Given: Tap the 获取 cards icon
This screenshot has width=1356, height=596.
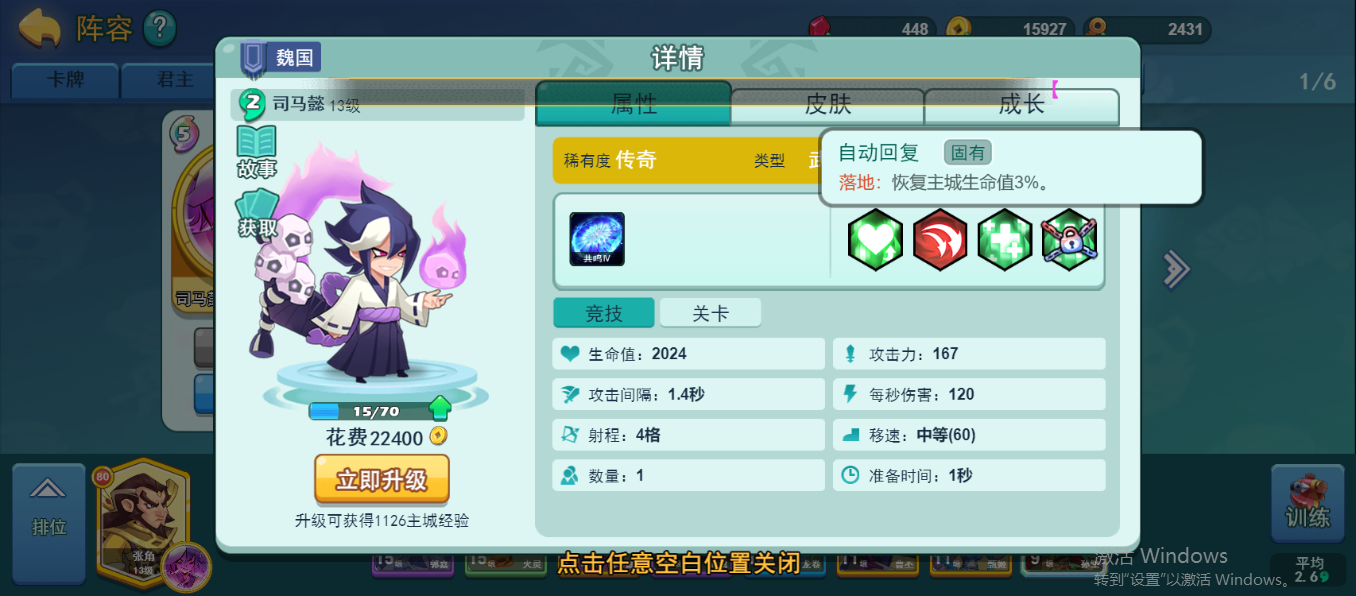Looking at the screenshot, I should point(257,213).
